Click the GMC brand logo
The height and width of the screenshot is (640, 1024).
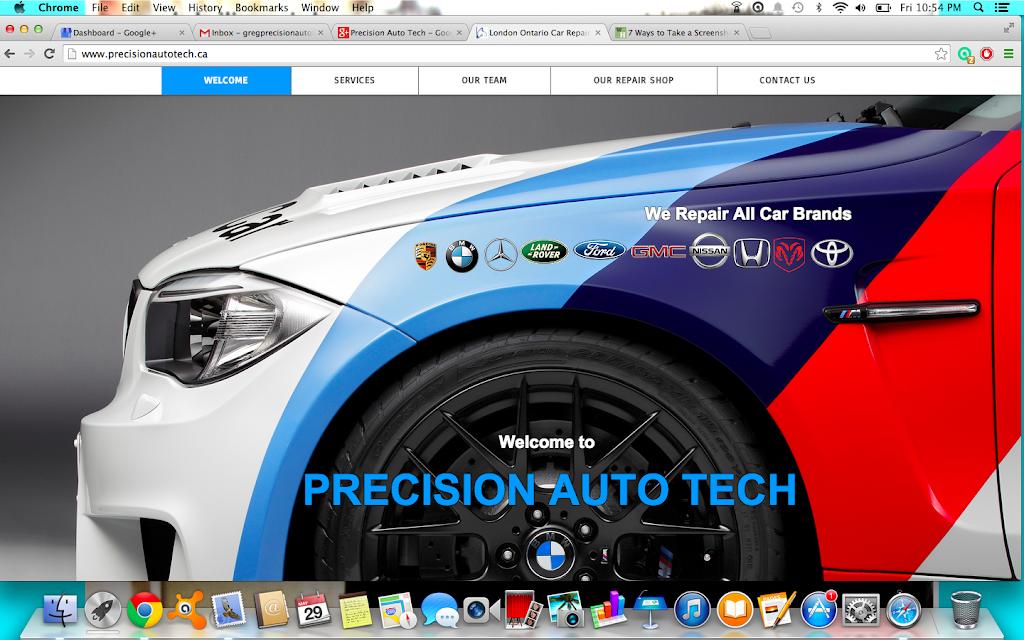(658, 251)
